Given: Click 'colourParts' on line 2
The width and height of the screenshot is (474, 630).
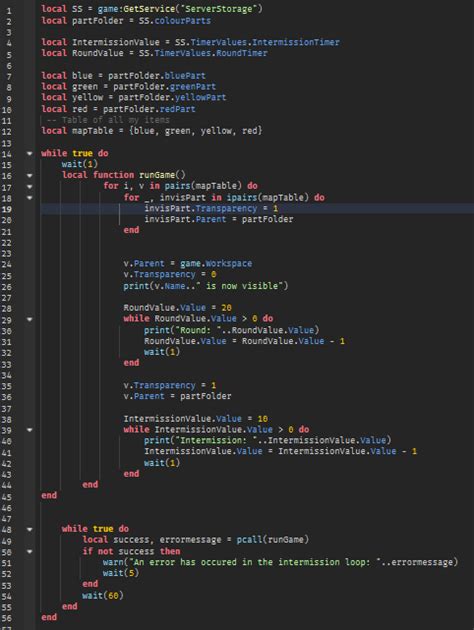Looking at the screenshot, I should coord(182,20).
